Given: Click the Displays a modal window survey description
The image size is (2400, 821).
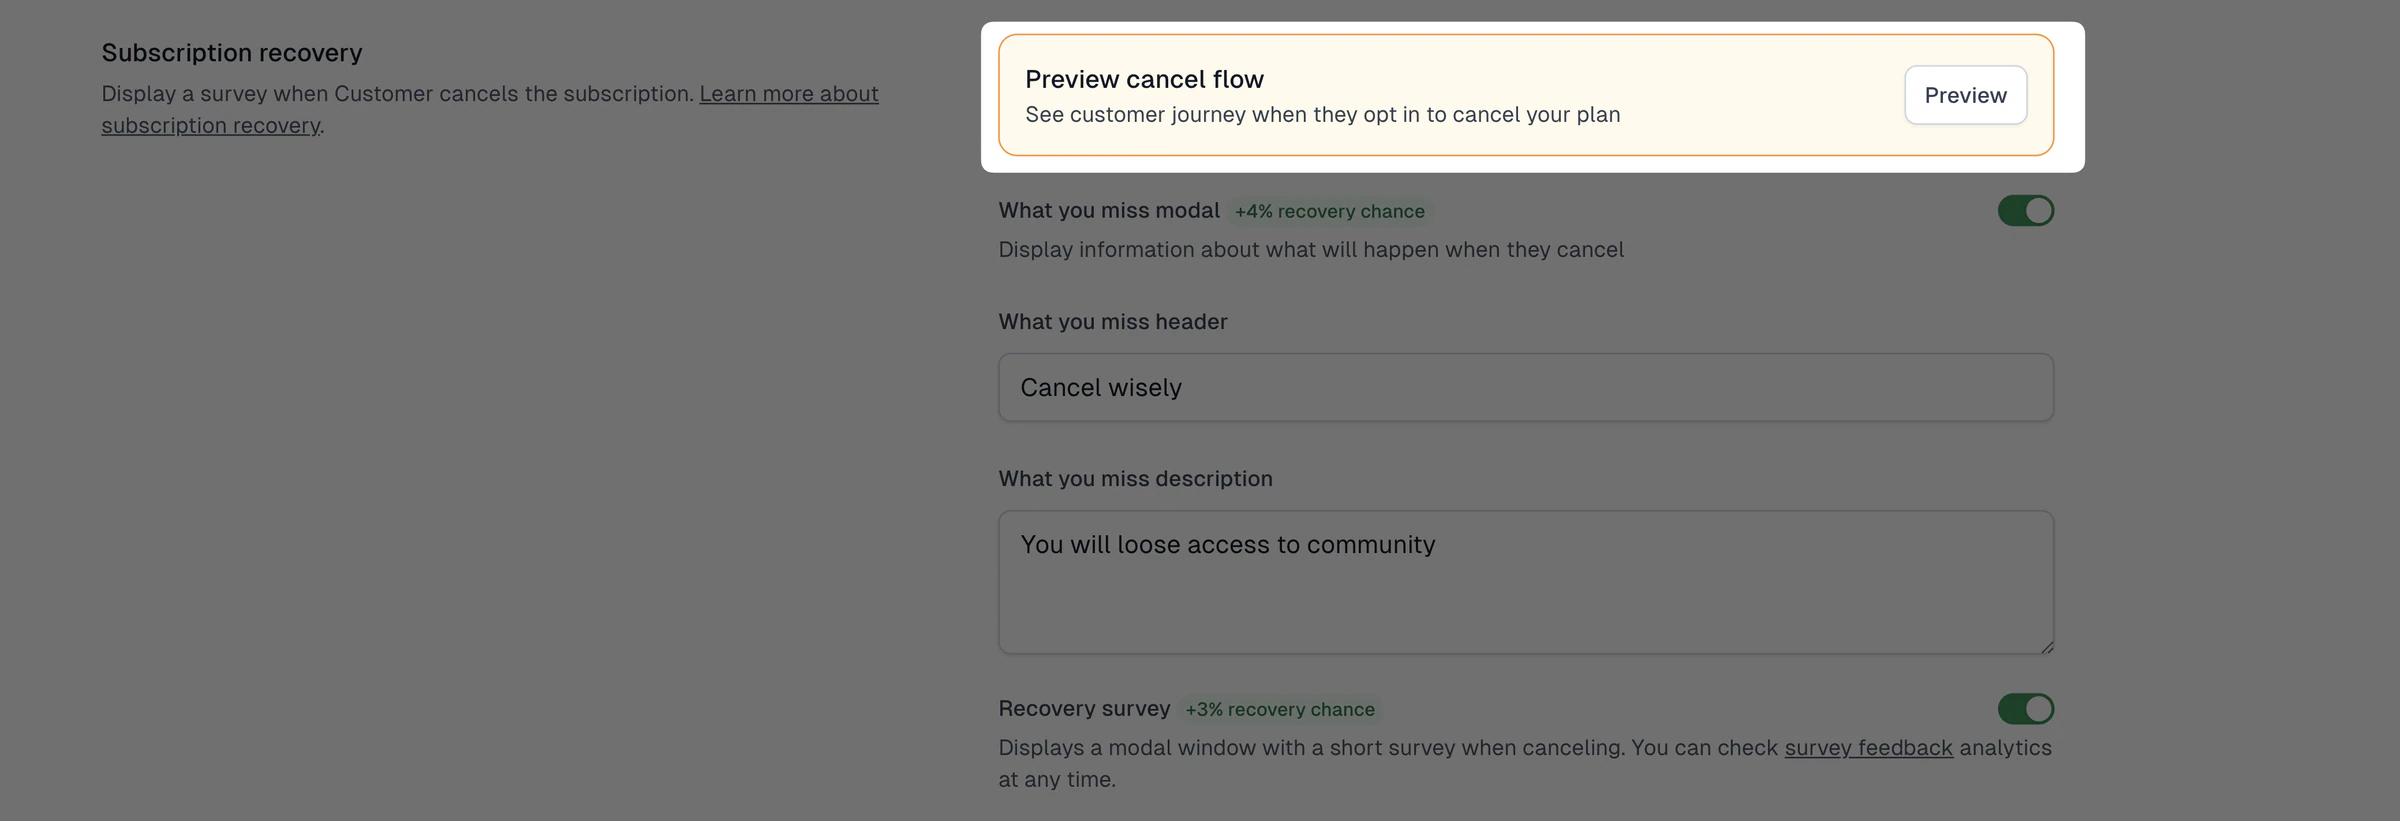Looking at the screenshot, I should (x=1525, y=764).
